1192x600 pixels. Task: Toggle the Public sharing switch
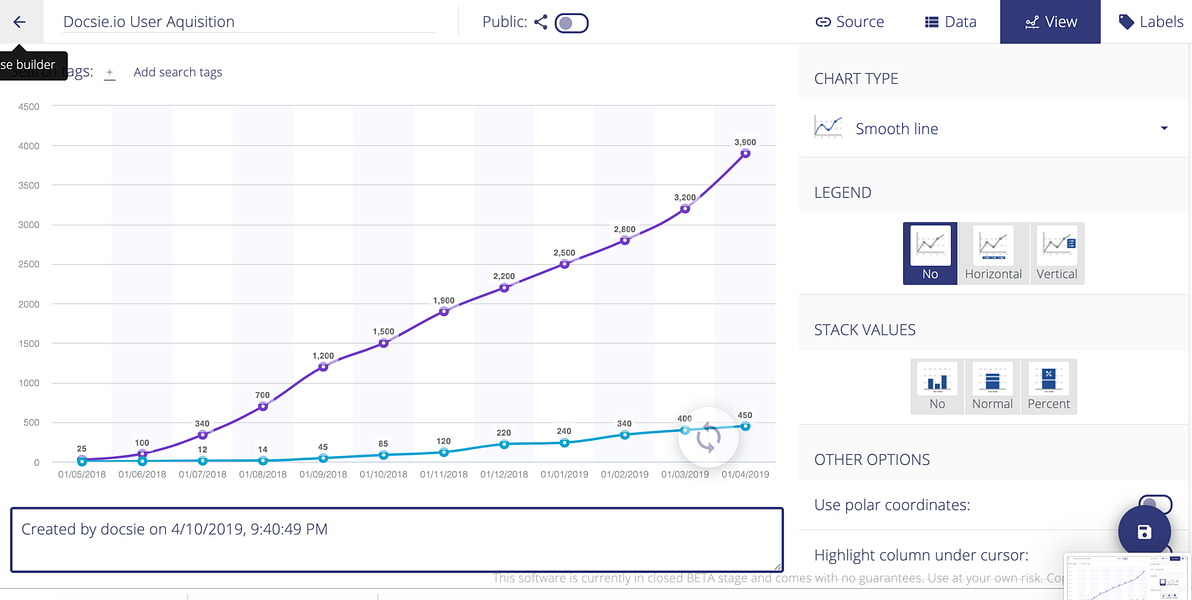click(x=572, y=23)
